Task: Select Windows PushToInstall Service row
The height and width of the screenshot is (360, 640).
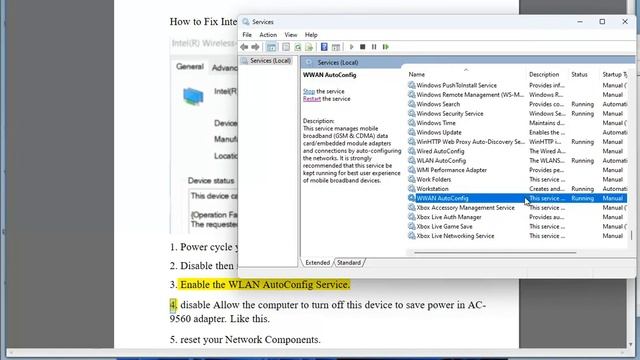Action: click(517, 85)
